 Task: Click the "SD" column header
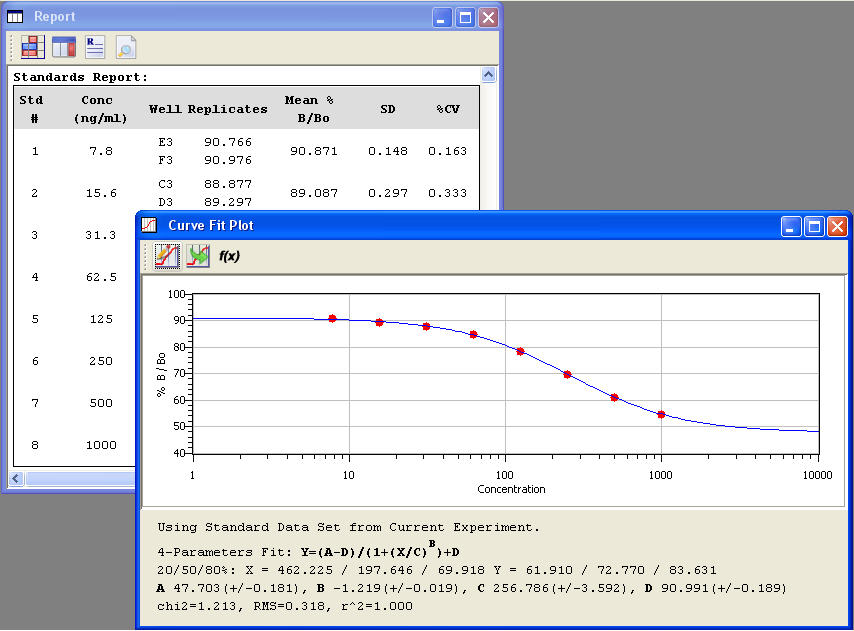[388, 109]
